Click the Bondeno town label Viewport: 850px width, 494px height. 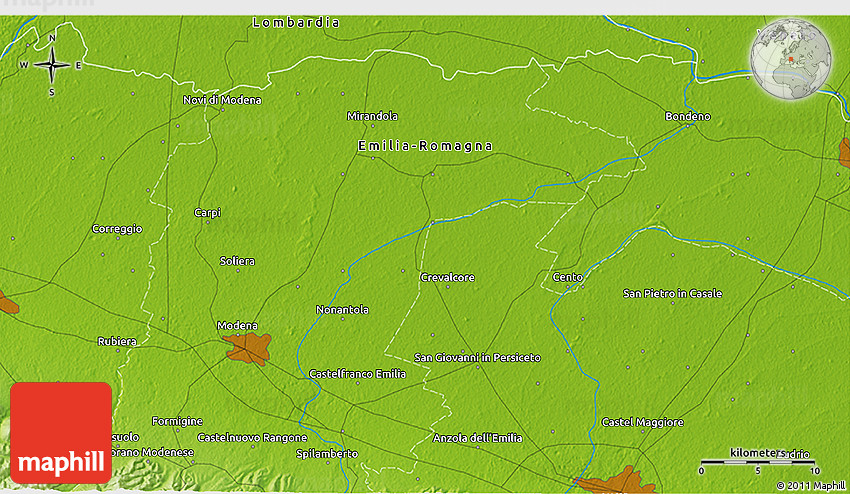pos(688,117)
